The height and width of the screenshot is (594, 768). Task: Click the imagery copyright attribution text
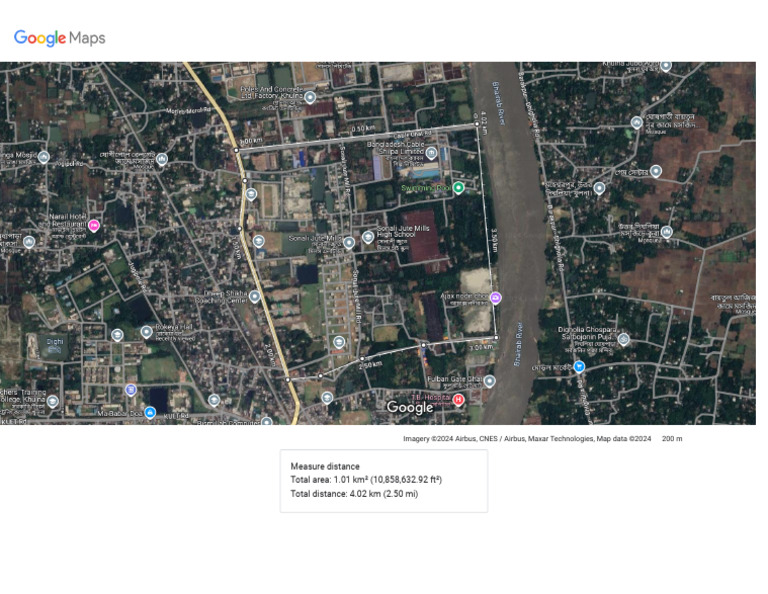pos(527,438)
